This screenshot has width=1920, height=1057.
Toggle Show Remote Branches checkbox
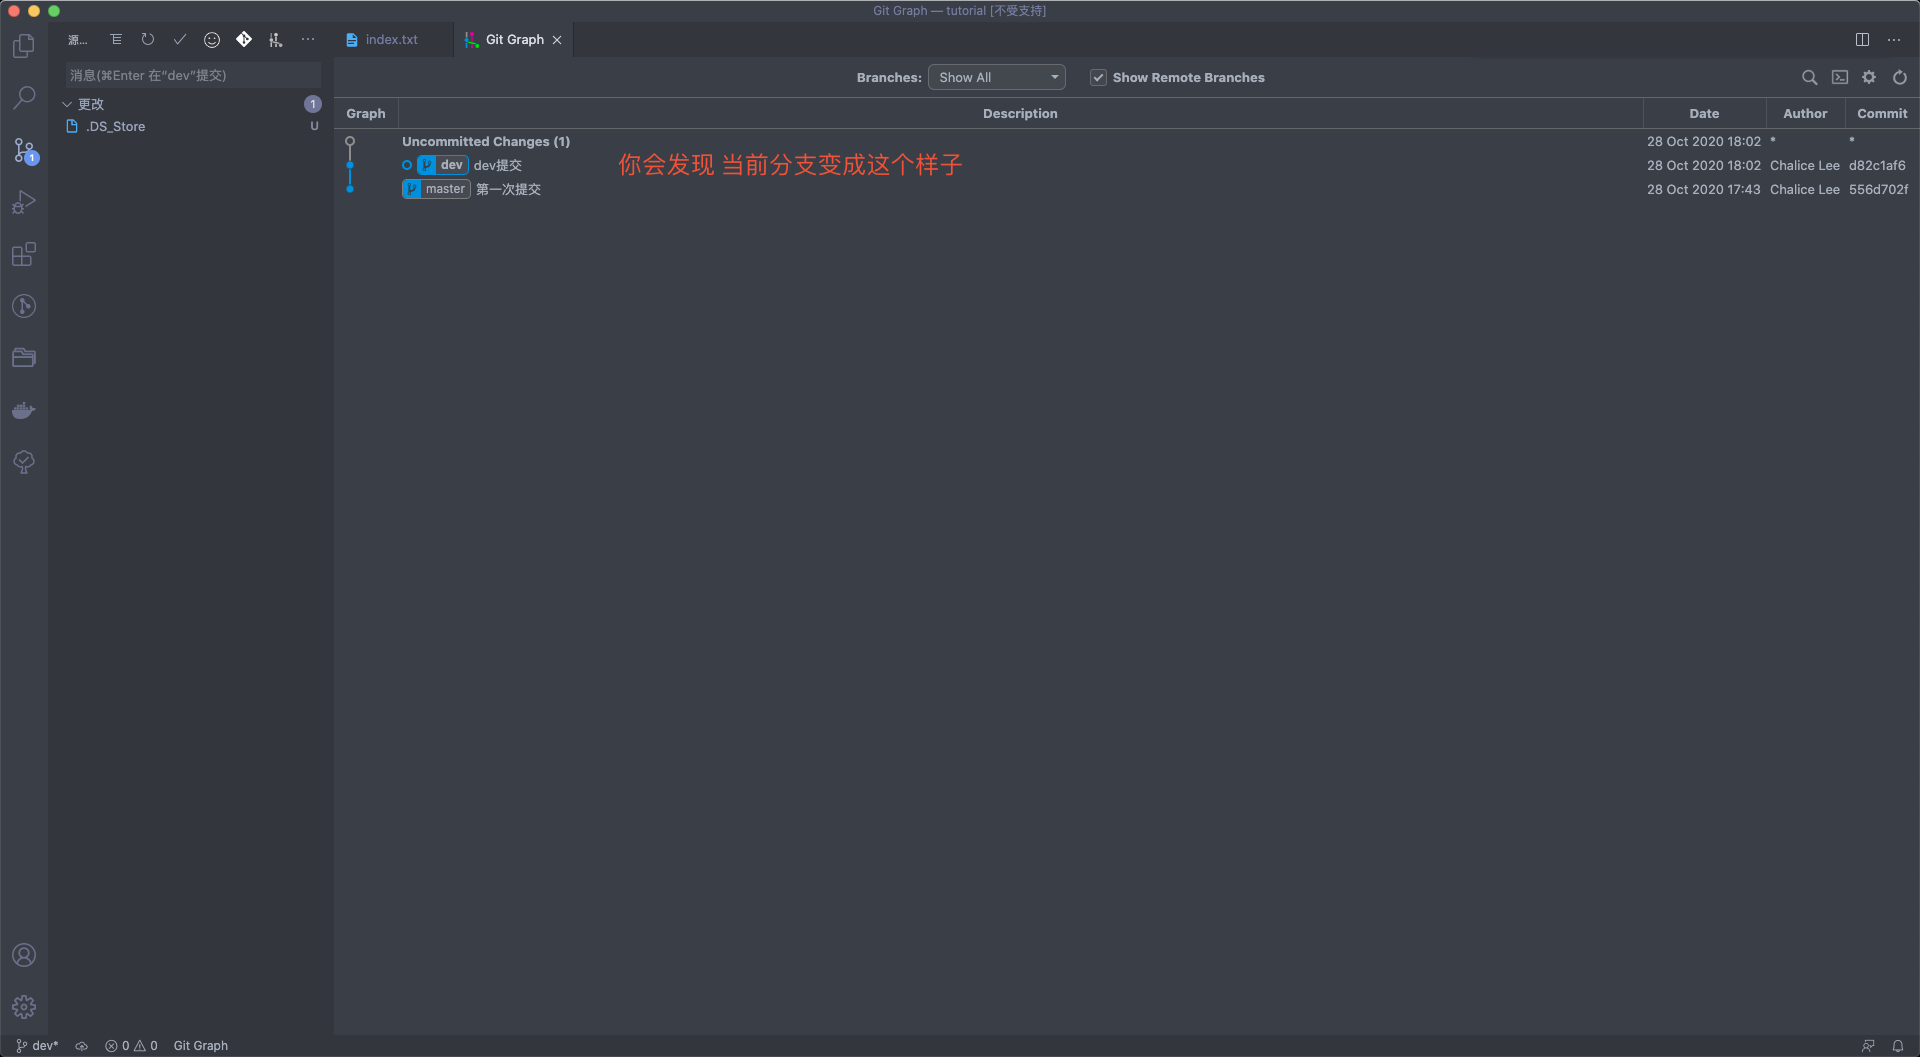click(1098, 78)
